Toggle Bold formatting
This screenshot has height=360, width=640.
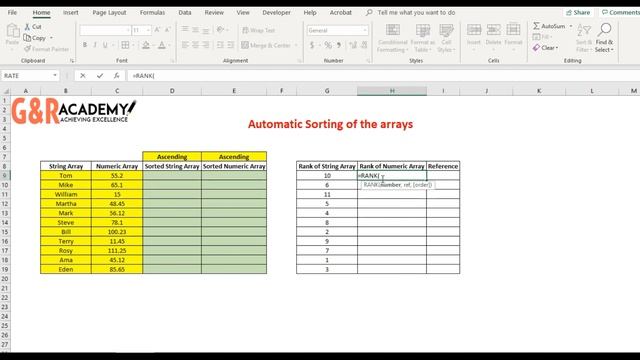pos(85,45)
